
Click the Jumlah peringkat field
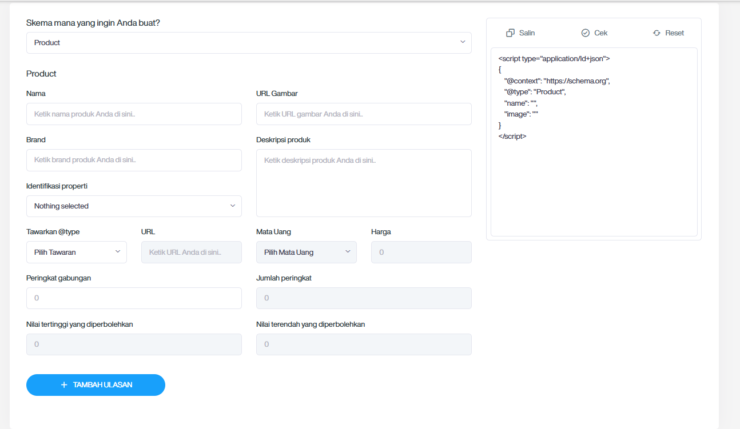[x=364, y=298]
